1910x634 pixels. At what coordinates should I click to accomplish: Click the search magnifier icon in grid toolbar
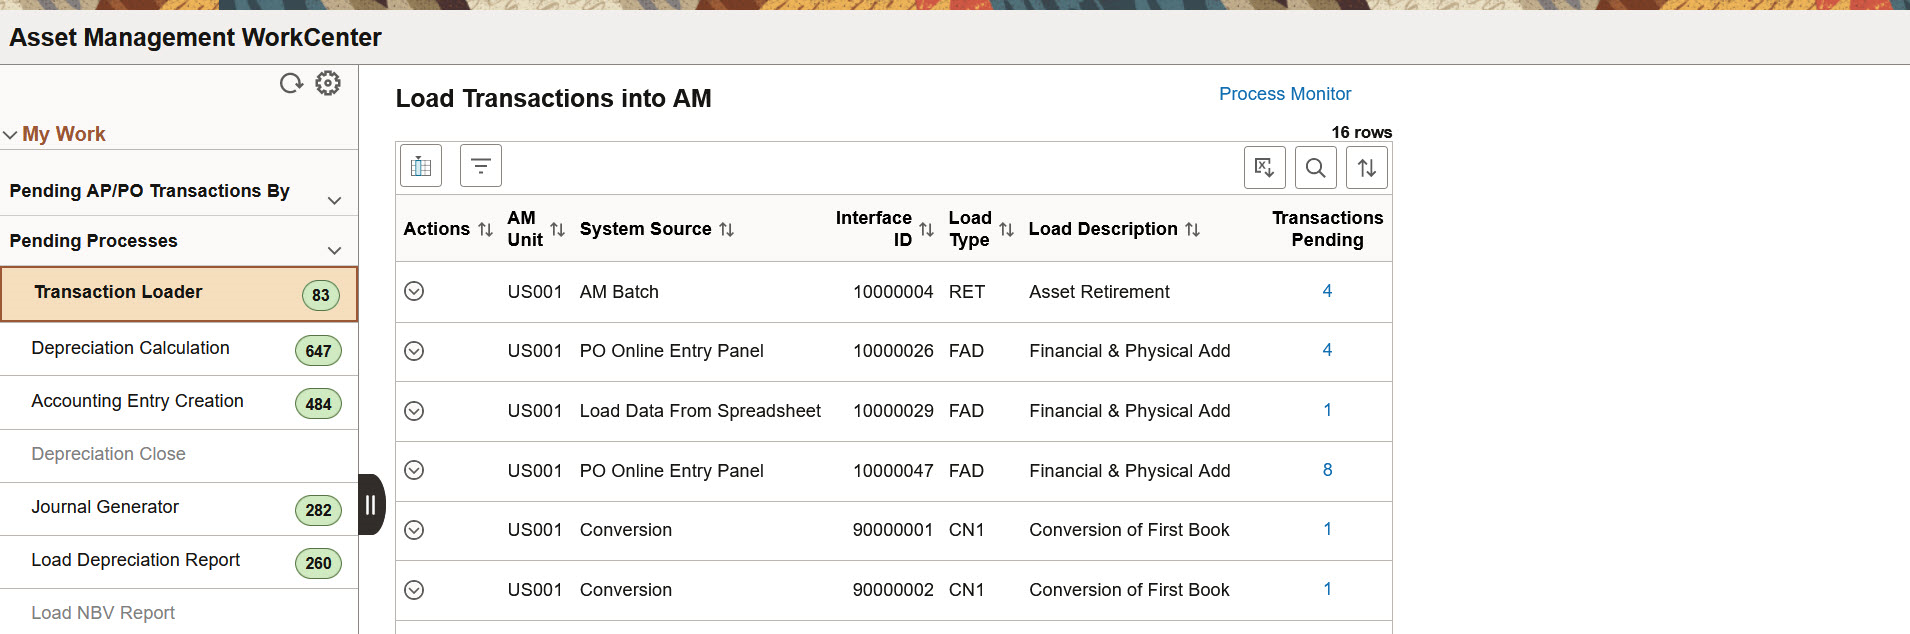coord(1316,168)
